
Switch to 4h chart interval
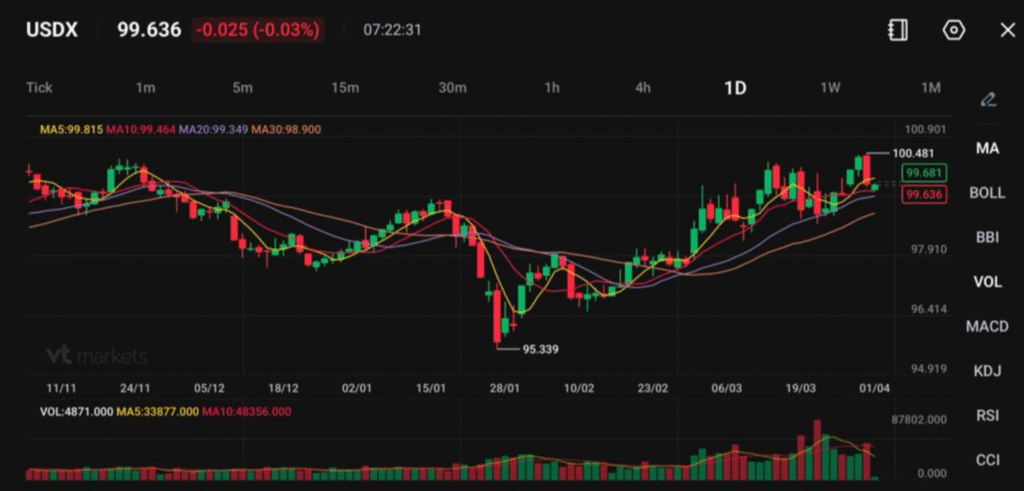click(643, 88)
